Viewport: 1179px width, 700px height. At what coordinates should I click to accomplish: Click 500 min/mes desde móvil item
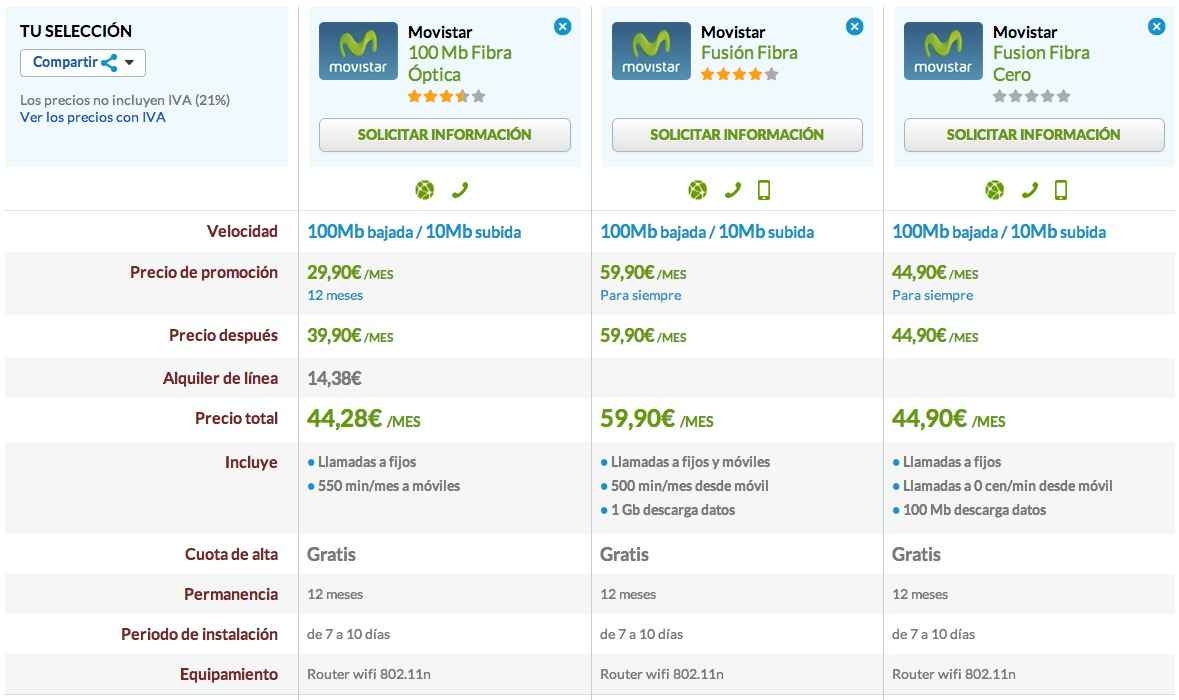coord(690,486)
